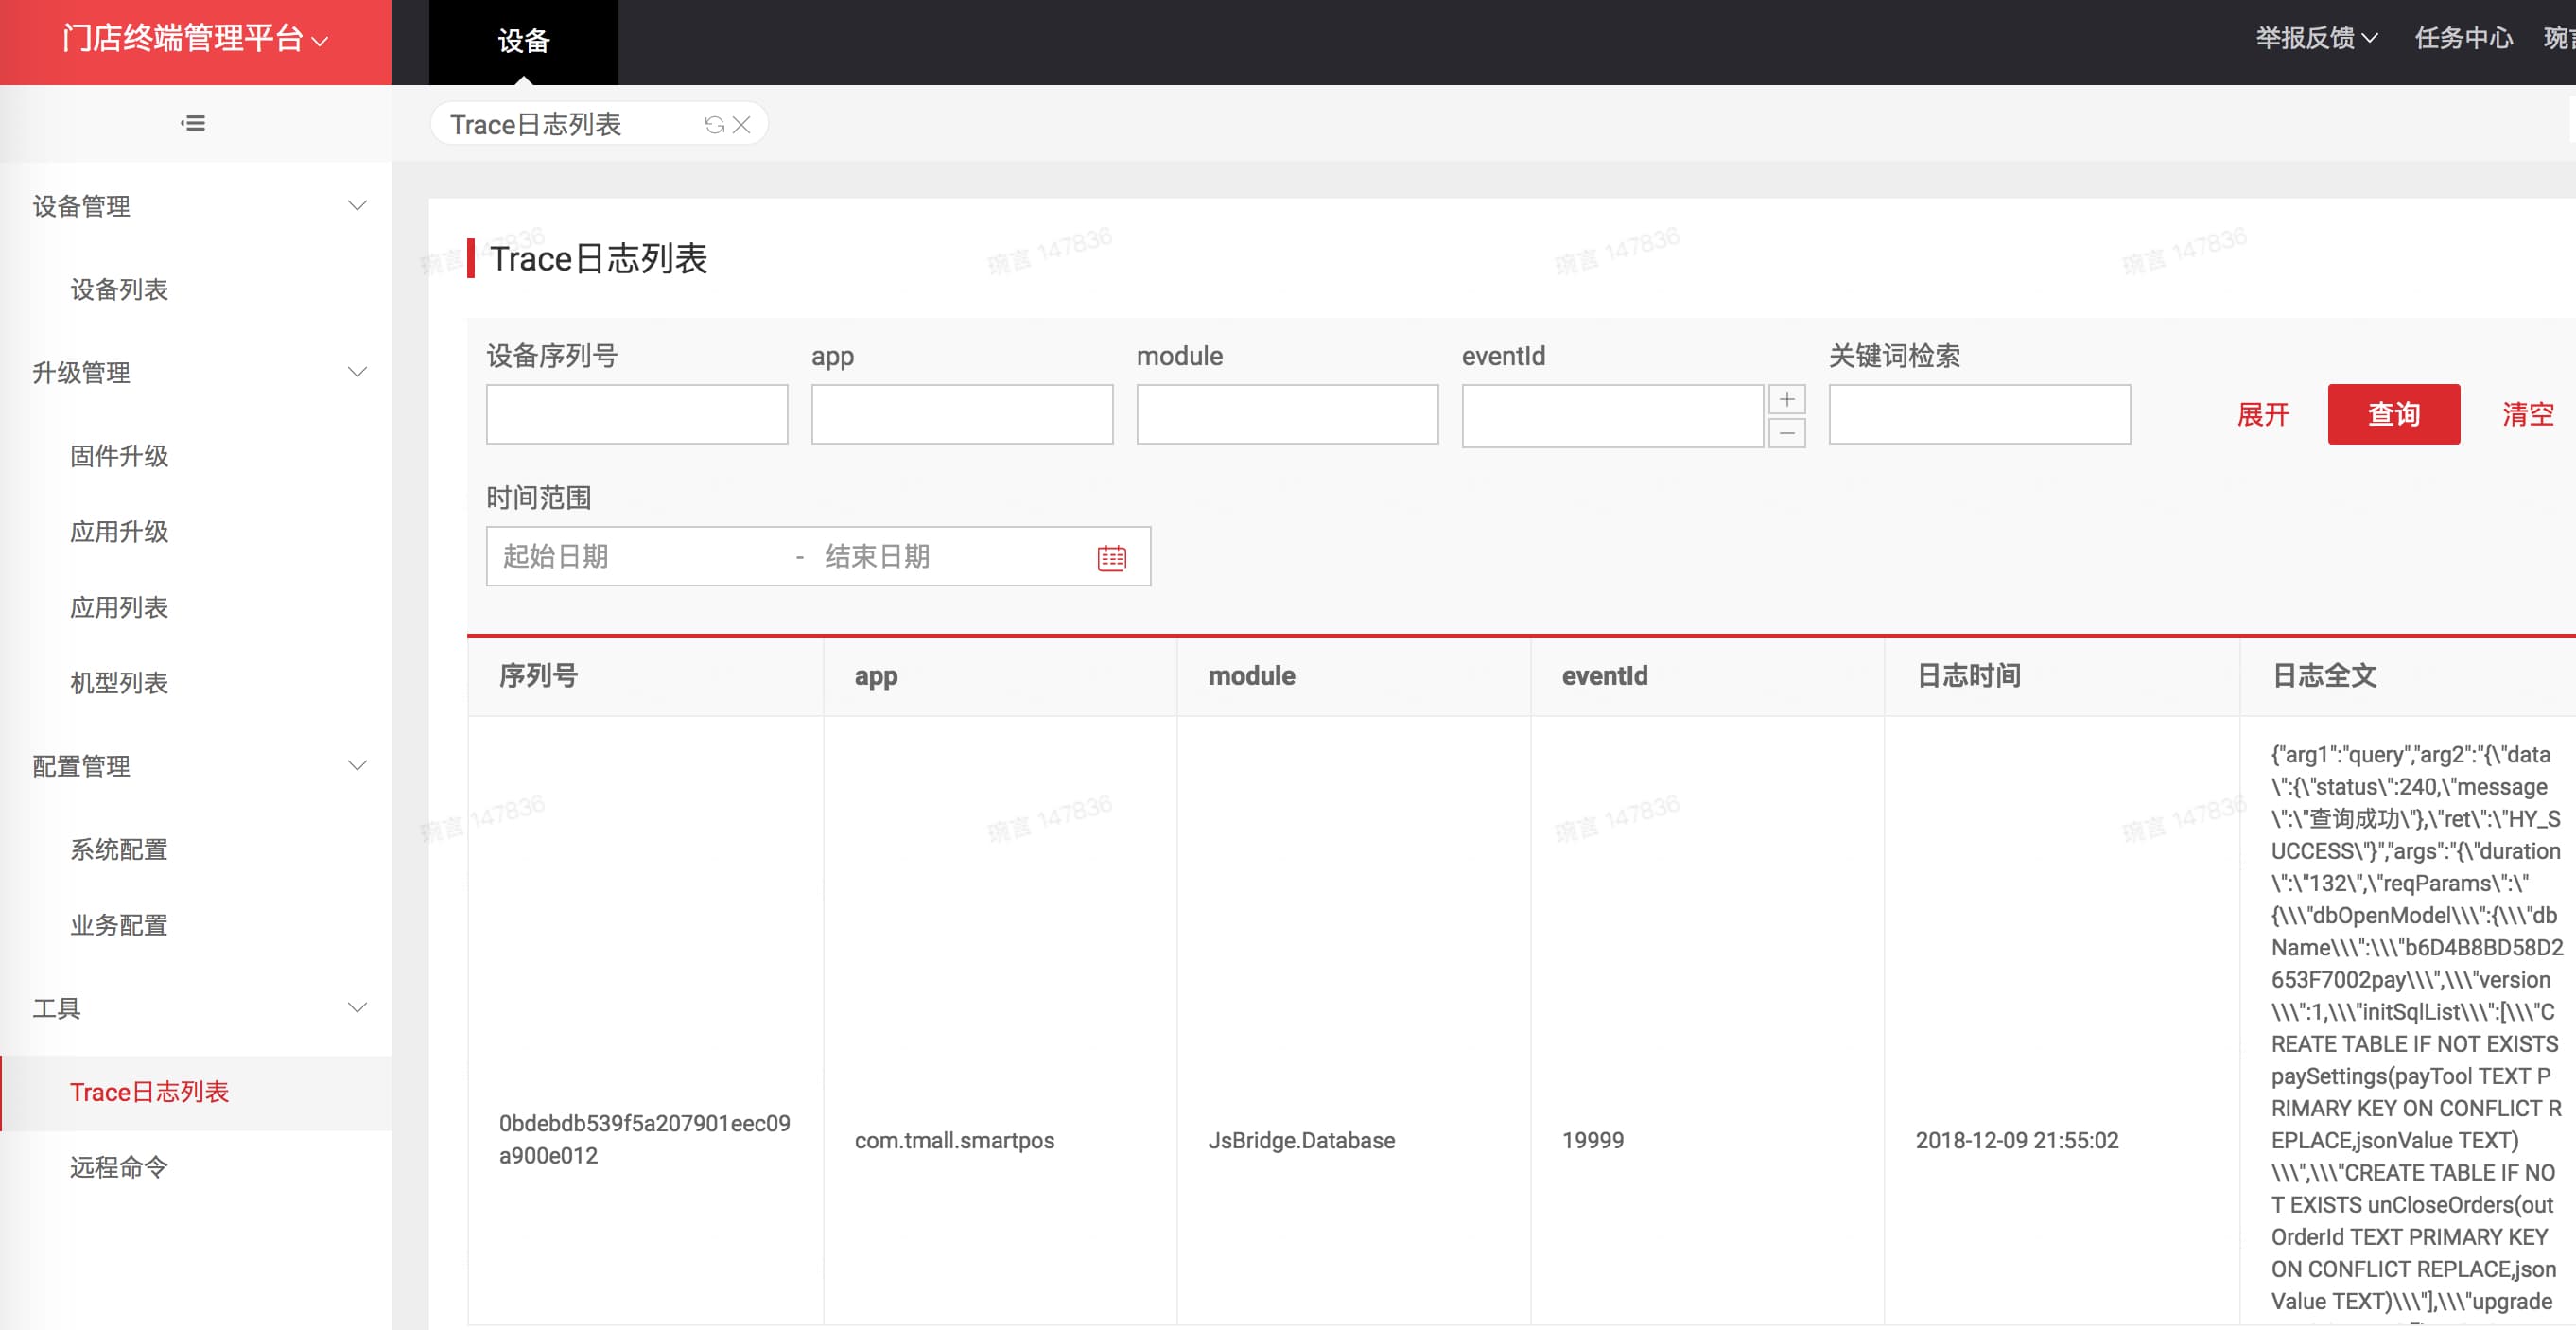Collapse the sidebar with the menu fold icon
This screenshot has width=2576, height=1330.
pyautogui.click(x=193, y=123)
